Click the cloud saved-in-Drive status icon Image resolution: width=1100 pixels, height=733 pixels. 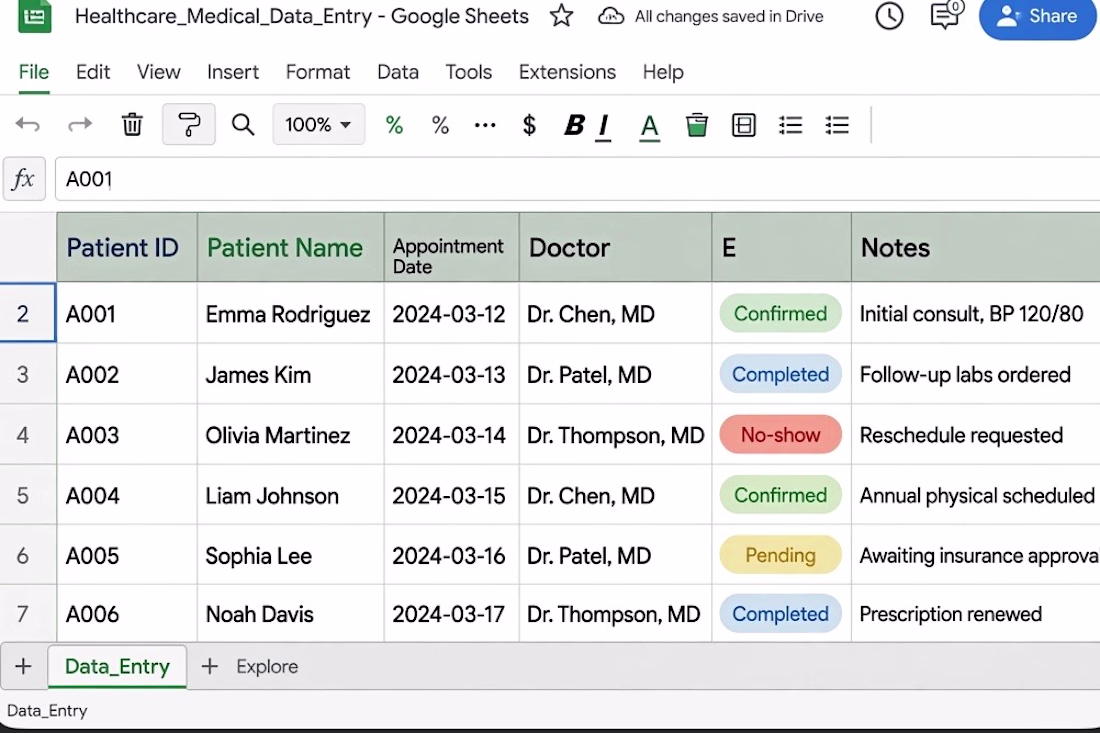click(x=611, y=16)
